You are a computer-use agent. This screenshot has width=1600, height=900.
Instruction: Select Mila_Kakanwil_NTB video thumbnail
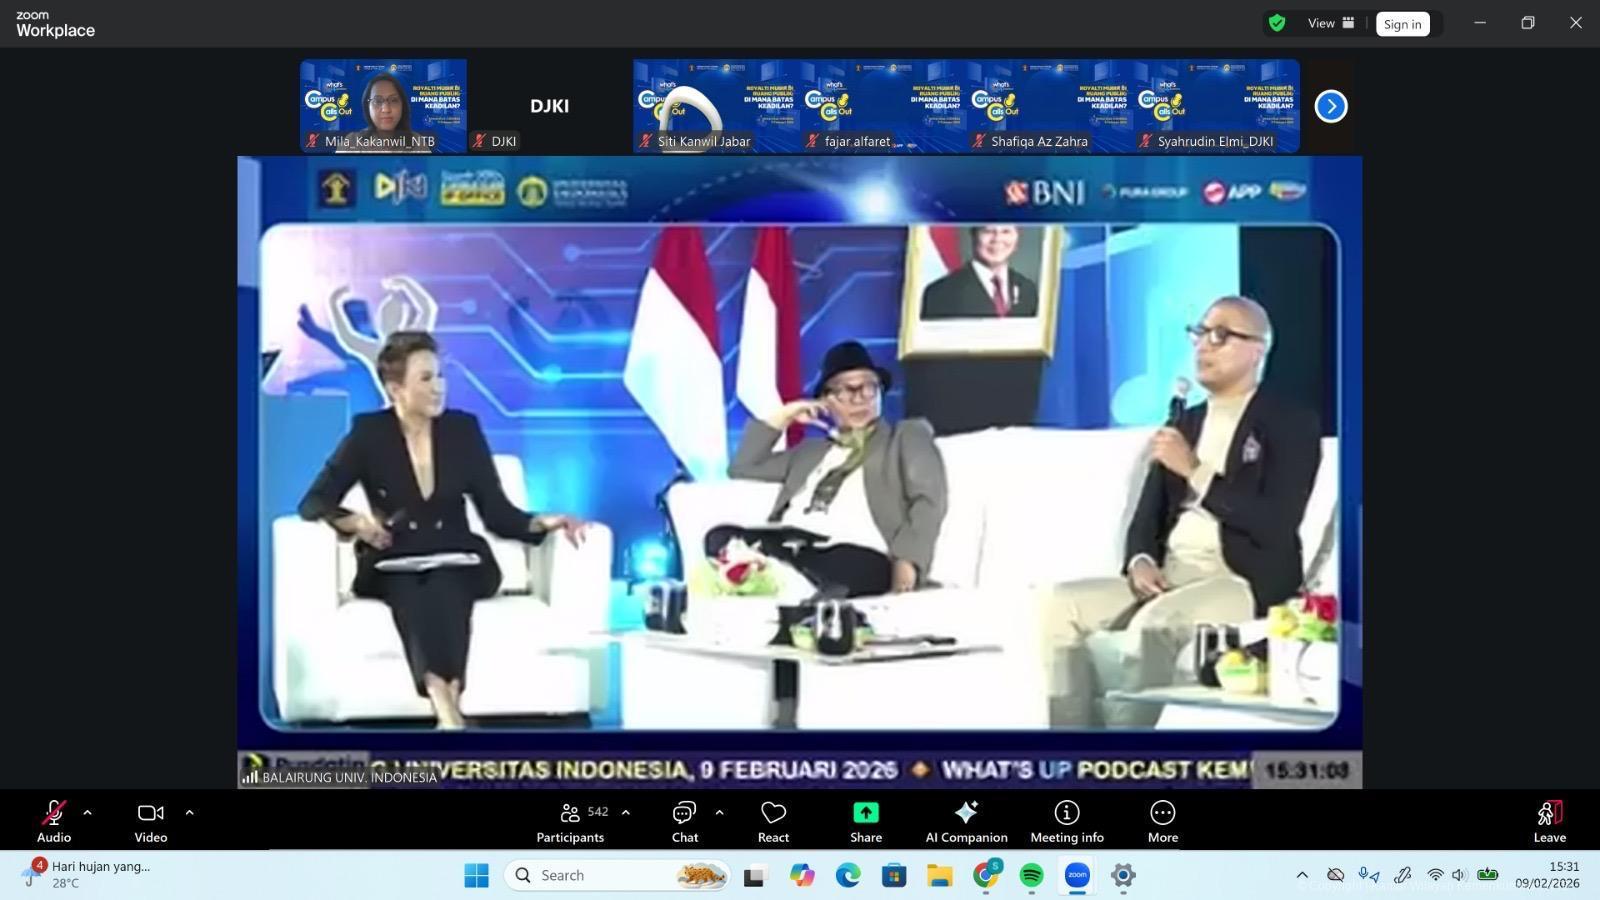(x=383, y=105)
